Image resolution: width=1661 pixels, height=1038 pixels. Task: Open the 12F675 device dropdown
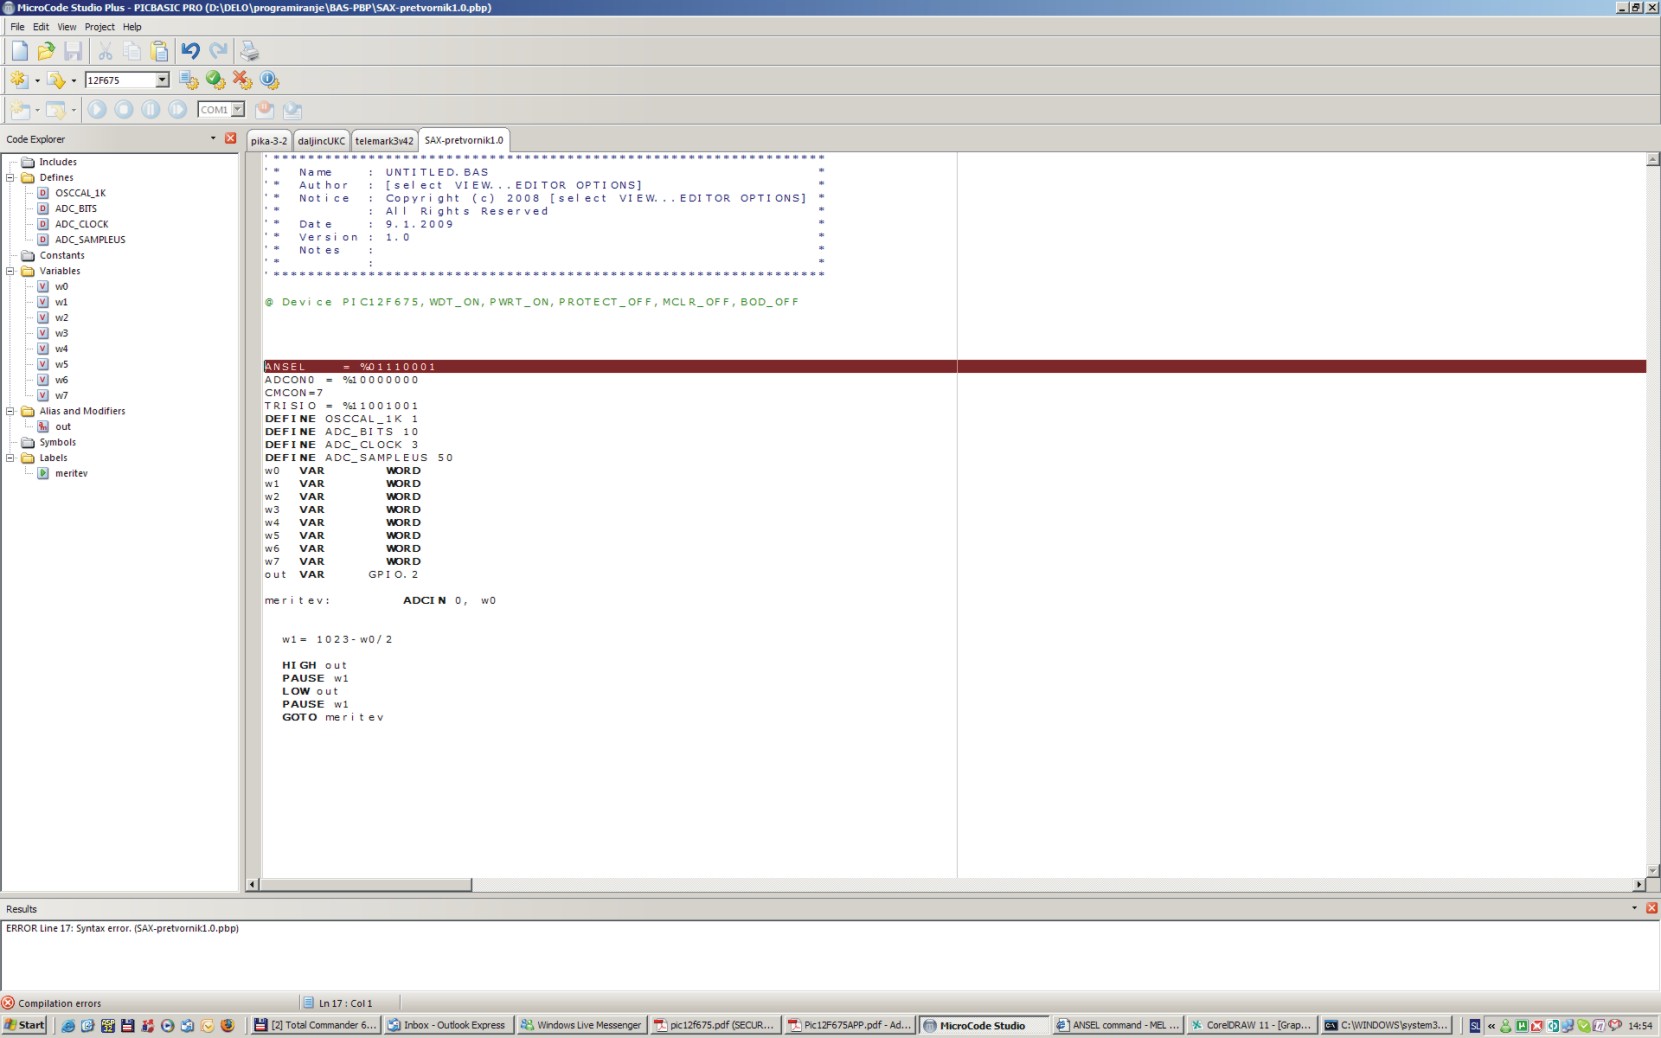(162, 80)
